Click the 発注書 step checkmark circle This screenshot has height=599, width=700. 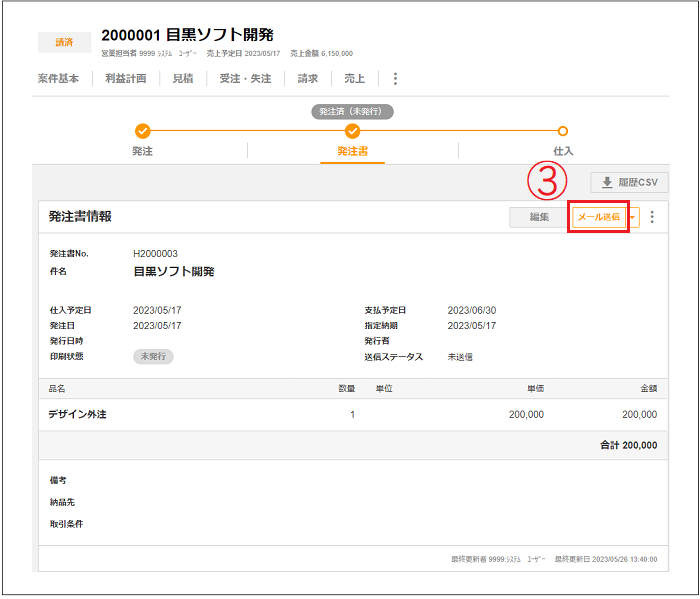(x=352, y=131)
